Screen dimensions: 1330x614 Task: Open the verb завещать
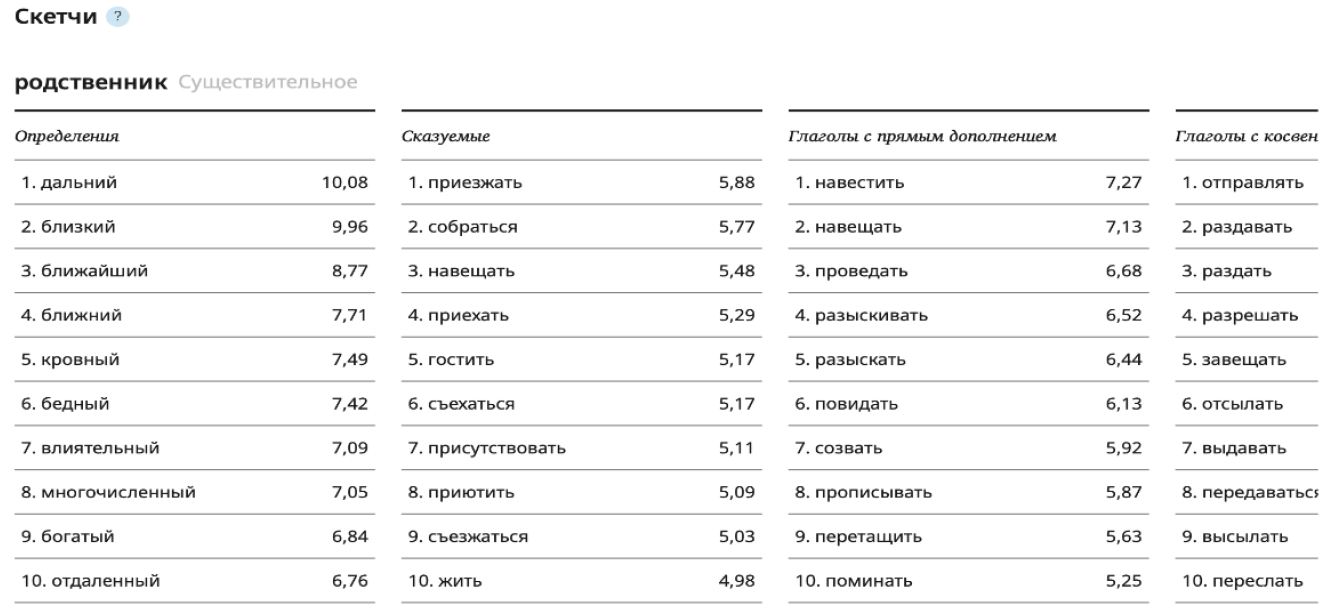click(1244, 360)
